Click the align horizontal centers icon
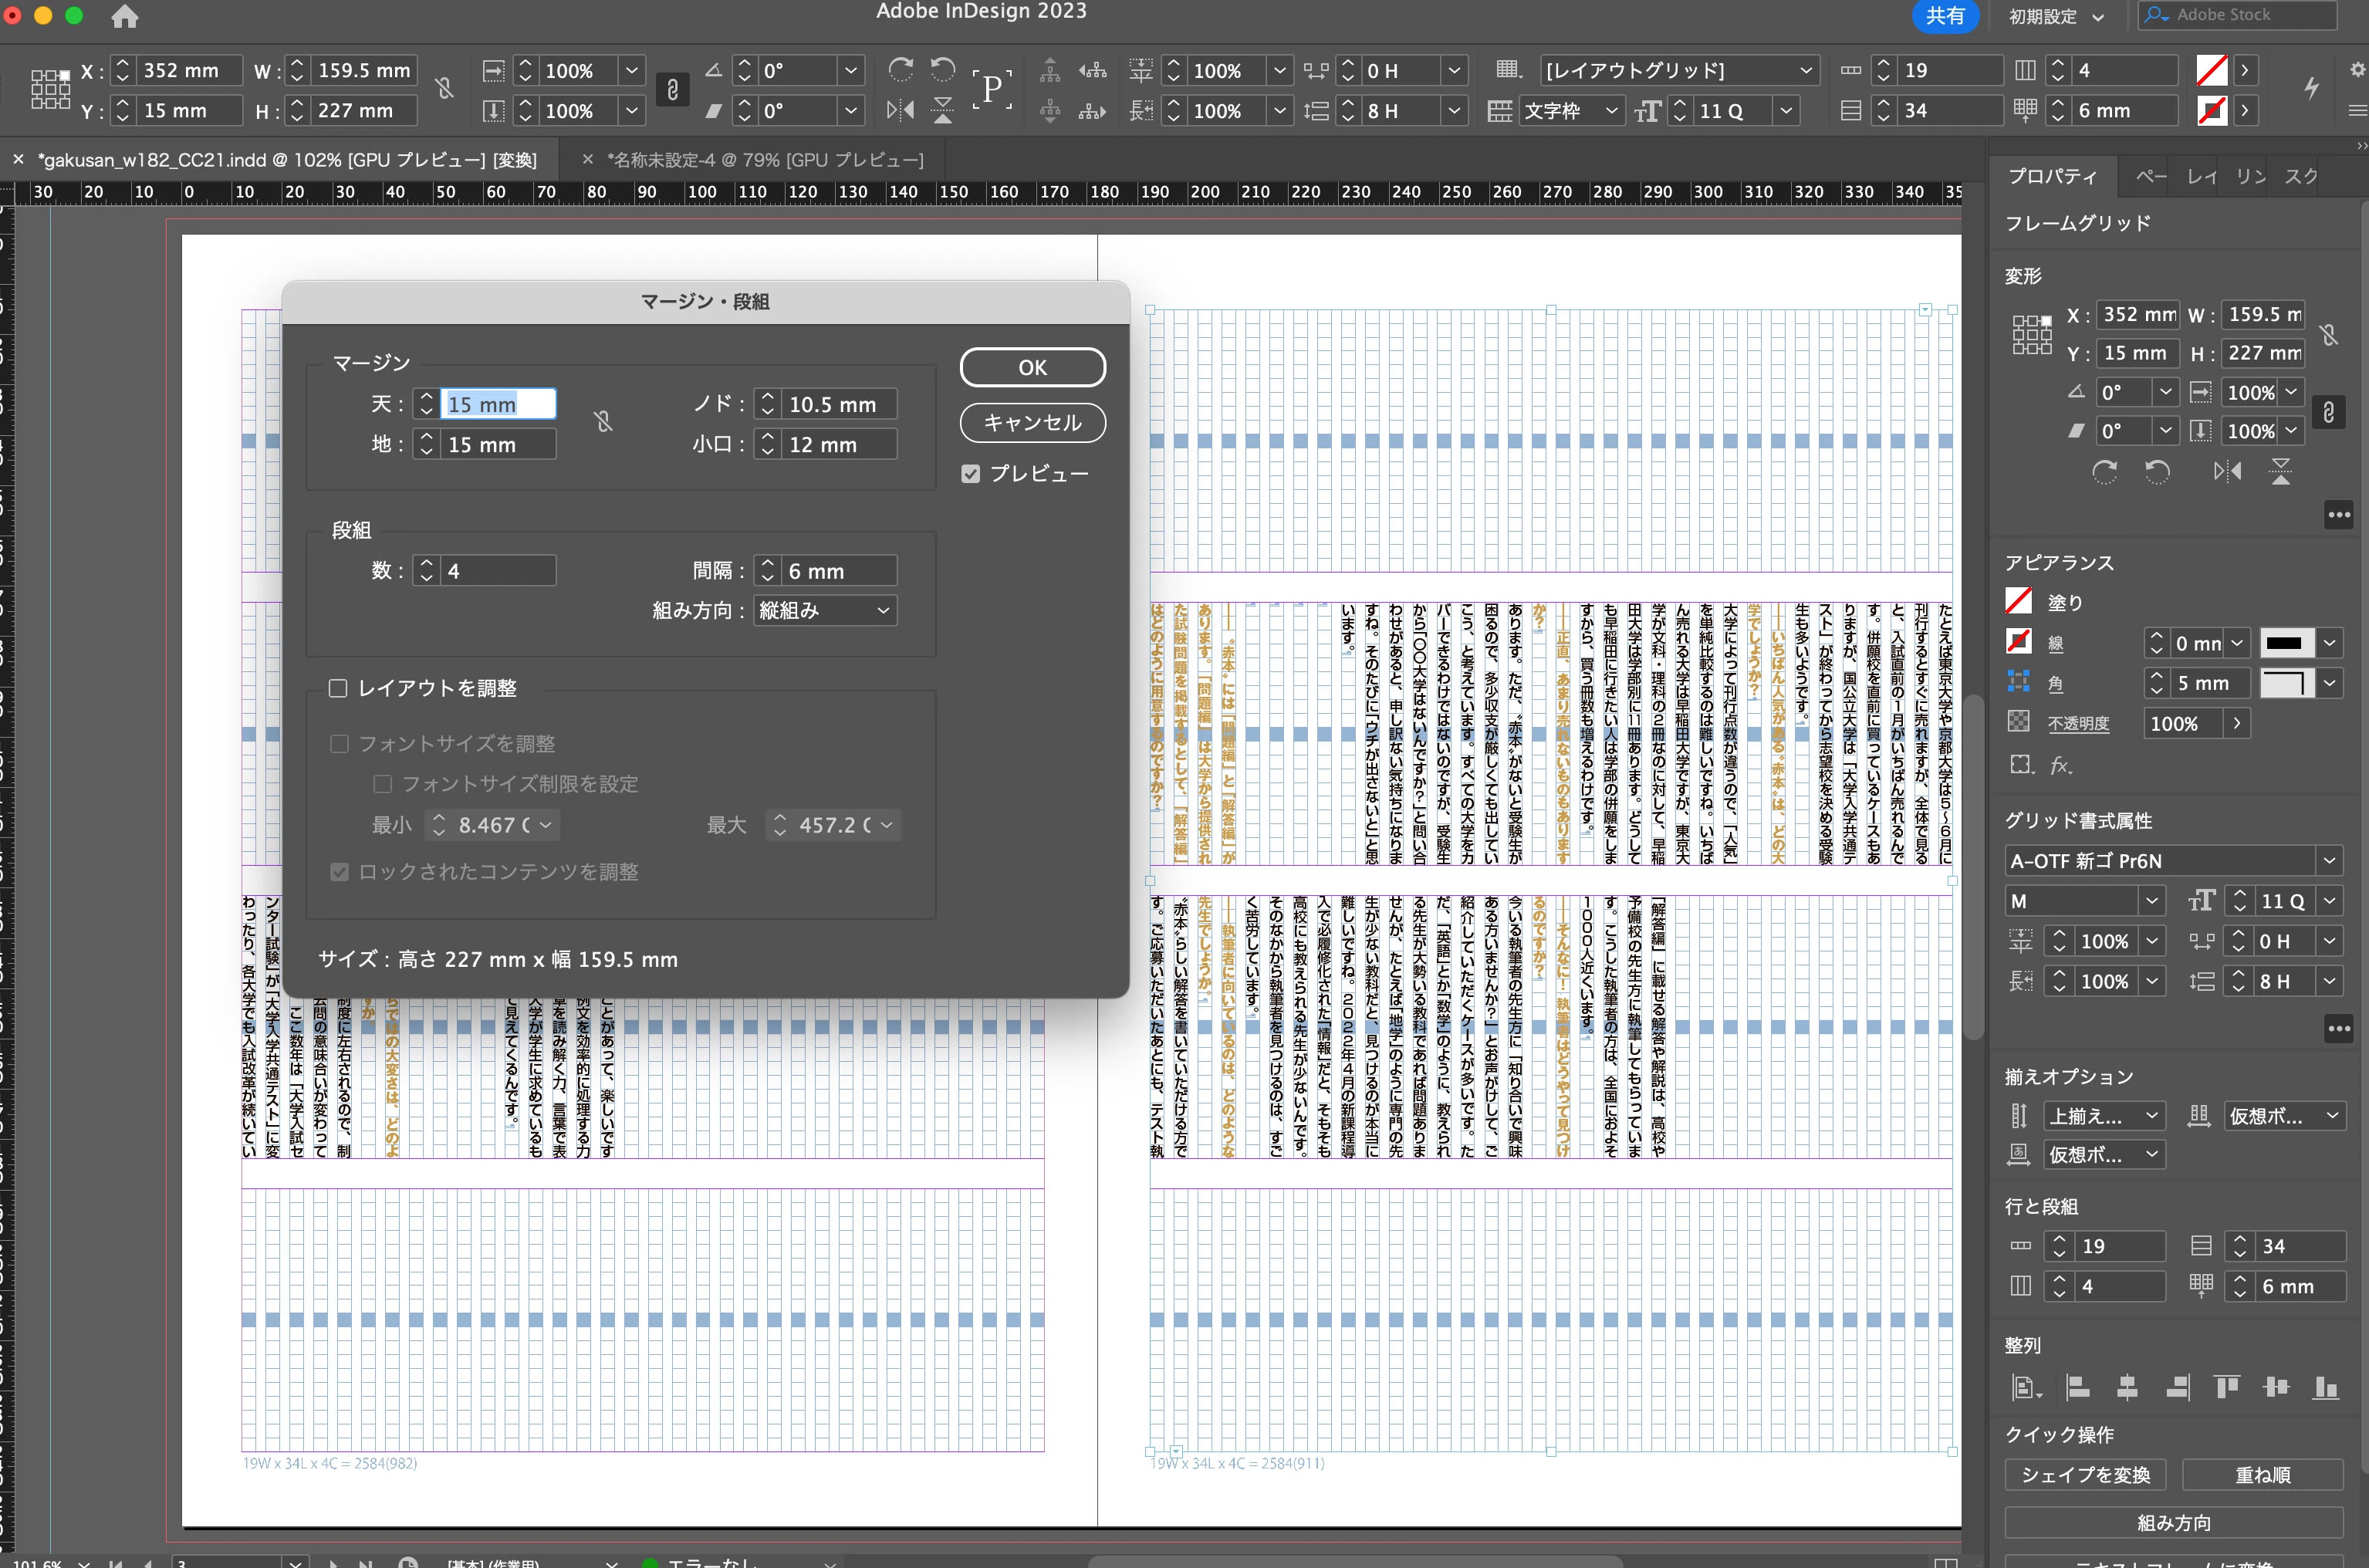 click(2127, 1387)
